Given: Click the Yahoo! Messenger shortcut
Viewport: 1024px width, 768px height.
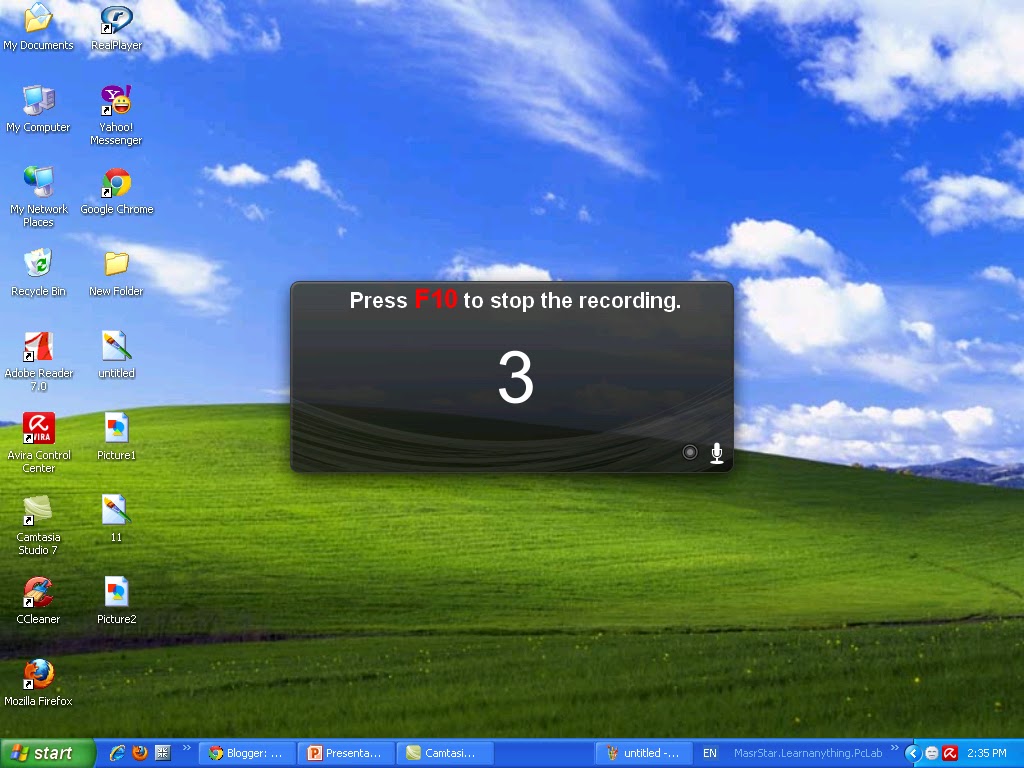Looking at the screenshot, I should point(116,115).
